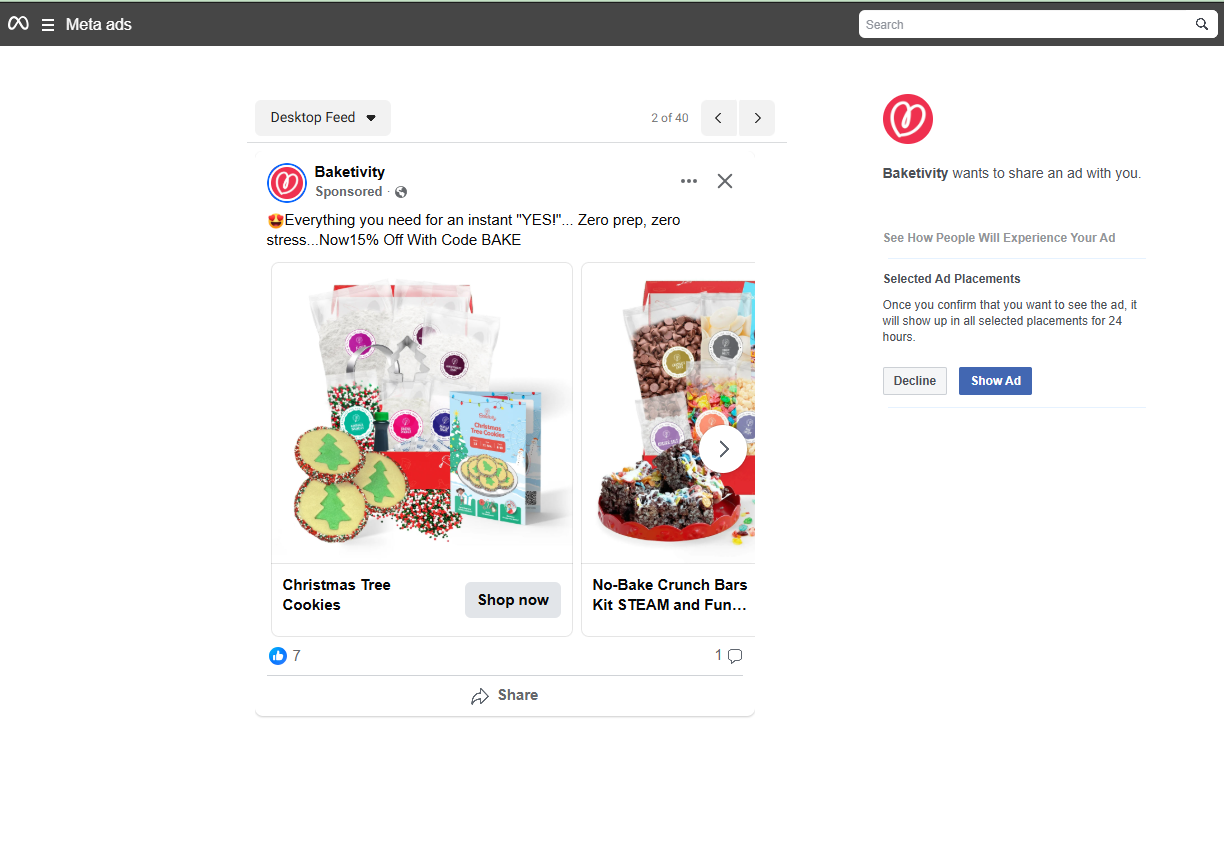Open the comments count bubble icon

pos(735,656)
